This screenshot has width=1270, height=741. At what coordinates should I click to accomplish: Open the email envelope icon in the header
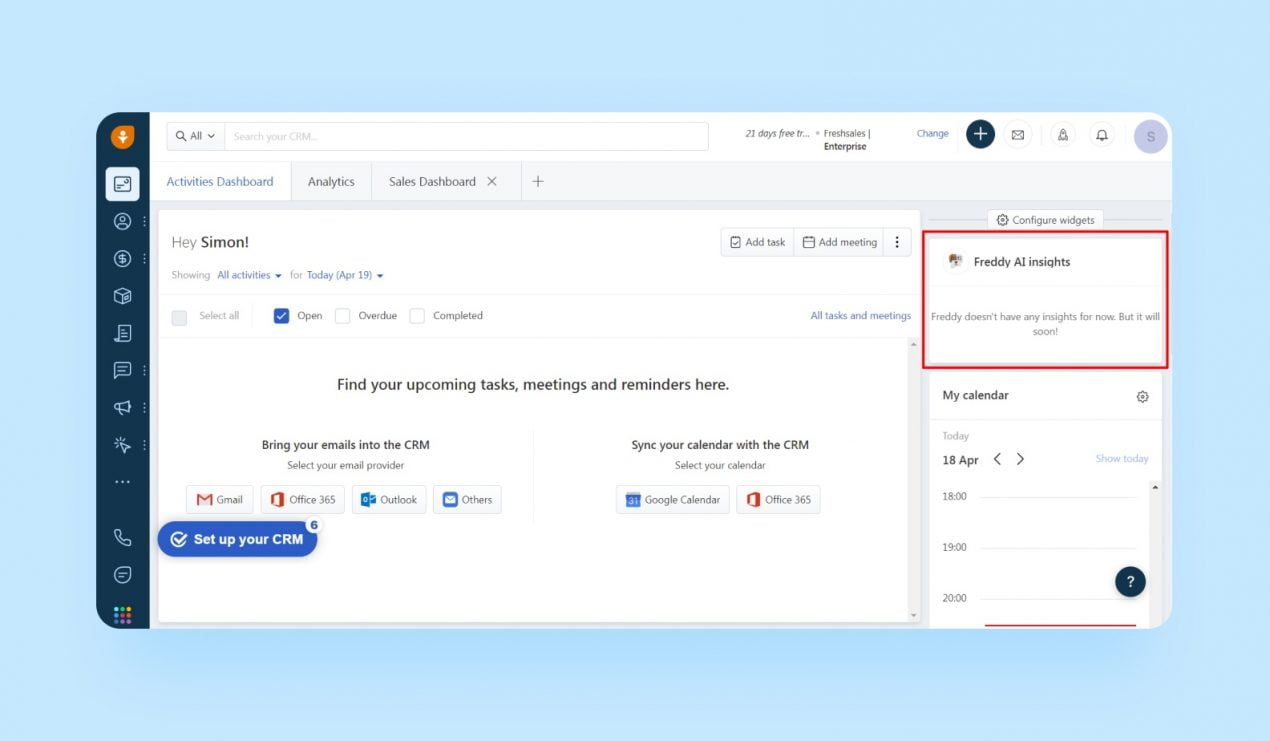[x=1018, y=135]
